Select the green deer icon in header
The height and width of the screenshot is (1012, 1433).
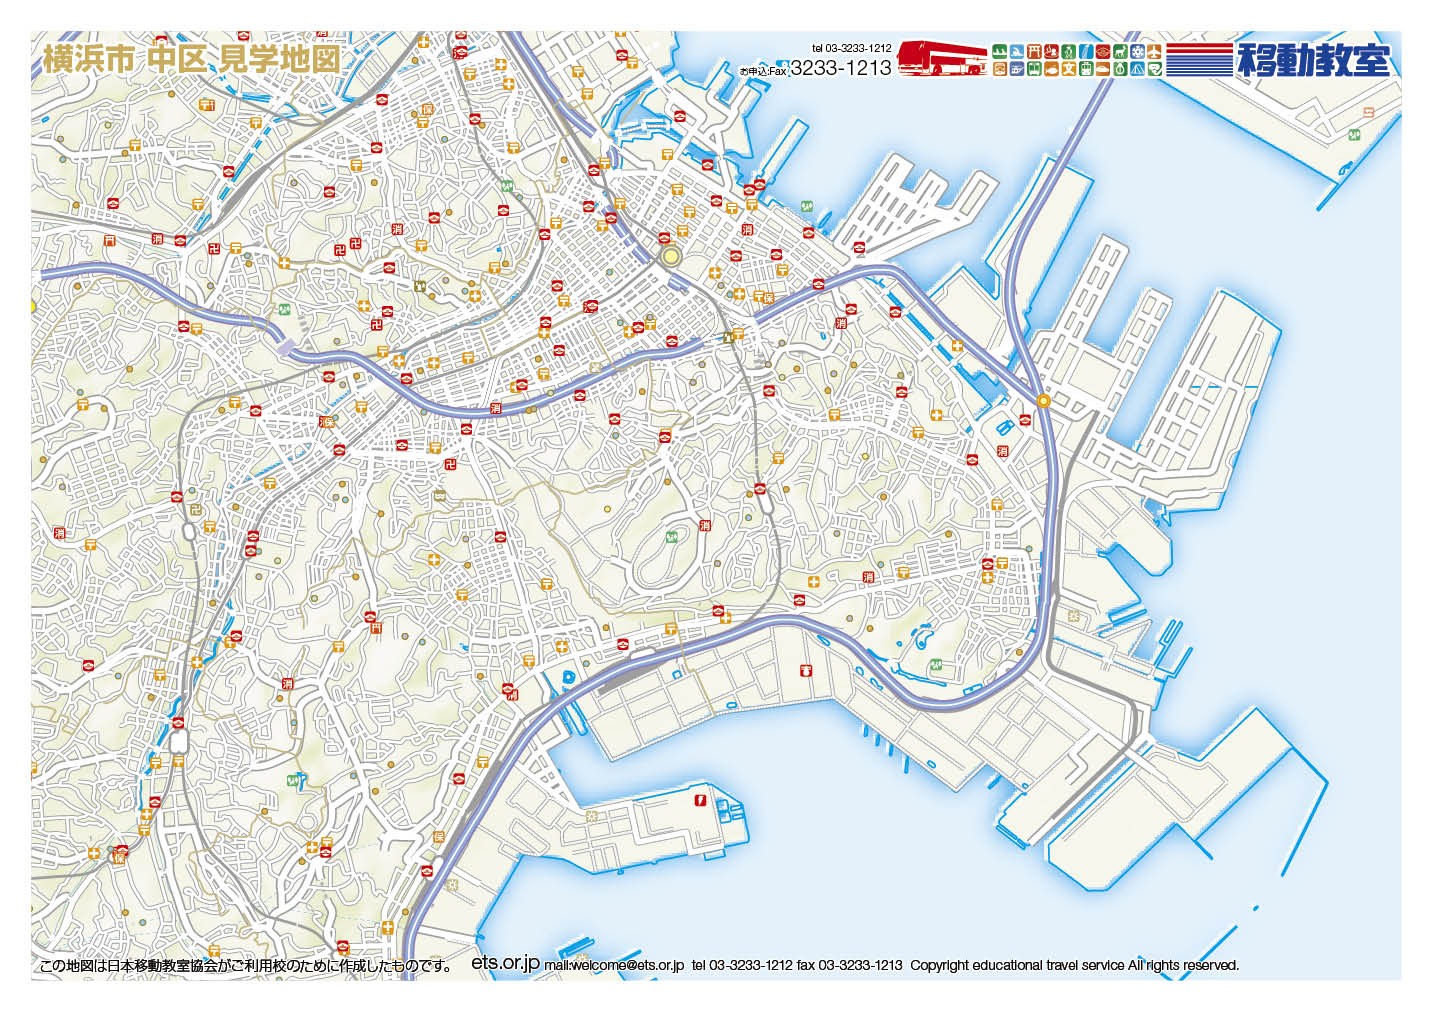point(1120,51)
